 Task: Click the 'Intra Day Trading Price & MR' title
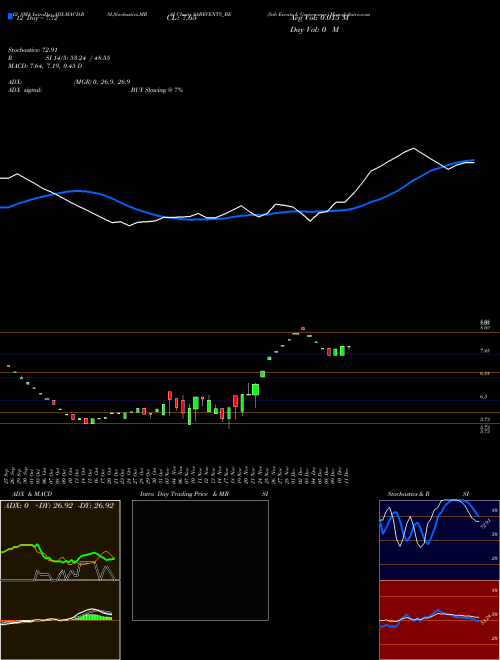184,494
